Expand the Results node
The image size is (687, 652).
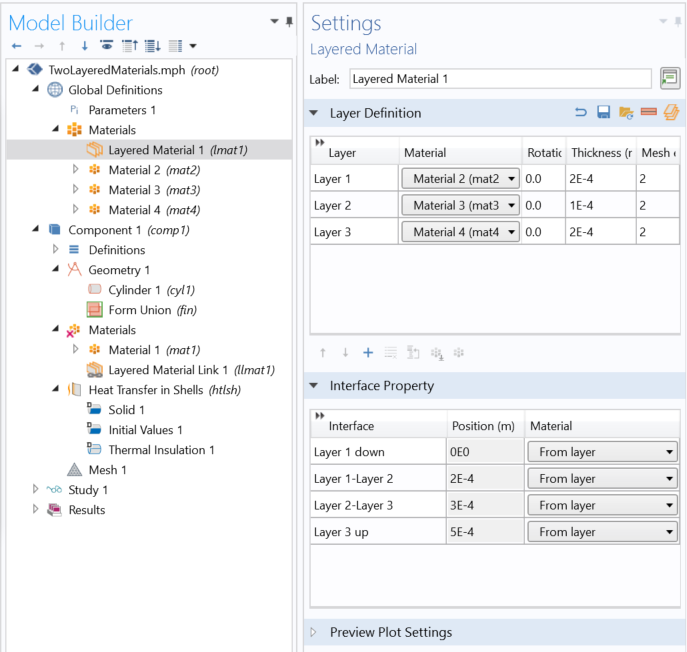(35, 509)
